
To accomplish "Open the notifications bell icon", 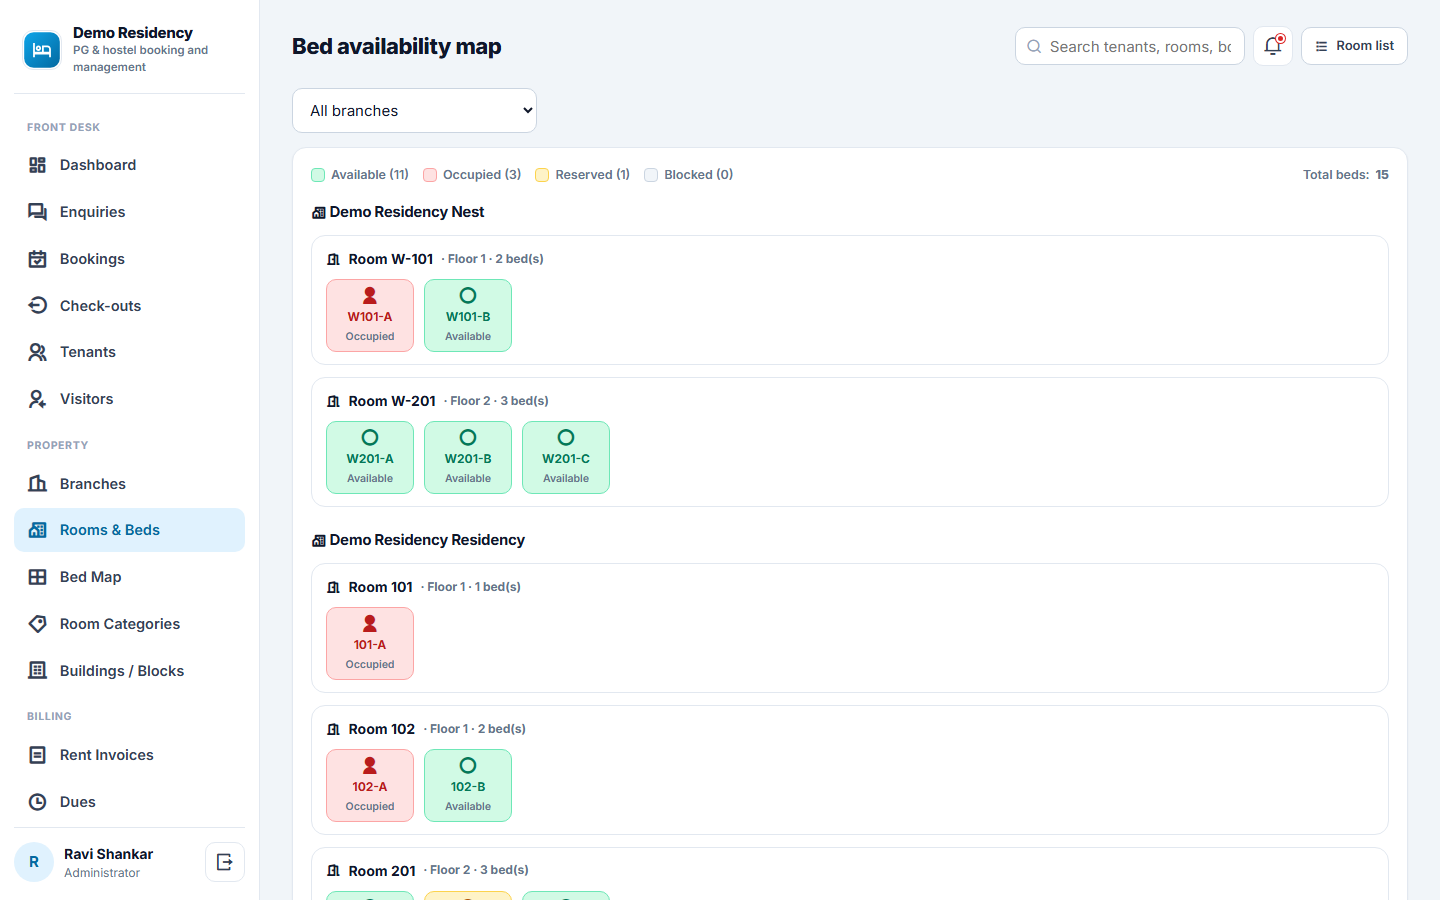I will click(x=1273, y=46).
